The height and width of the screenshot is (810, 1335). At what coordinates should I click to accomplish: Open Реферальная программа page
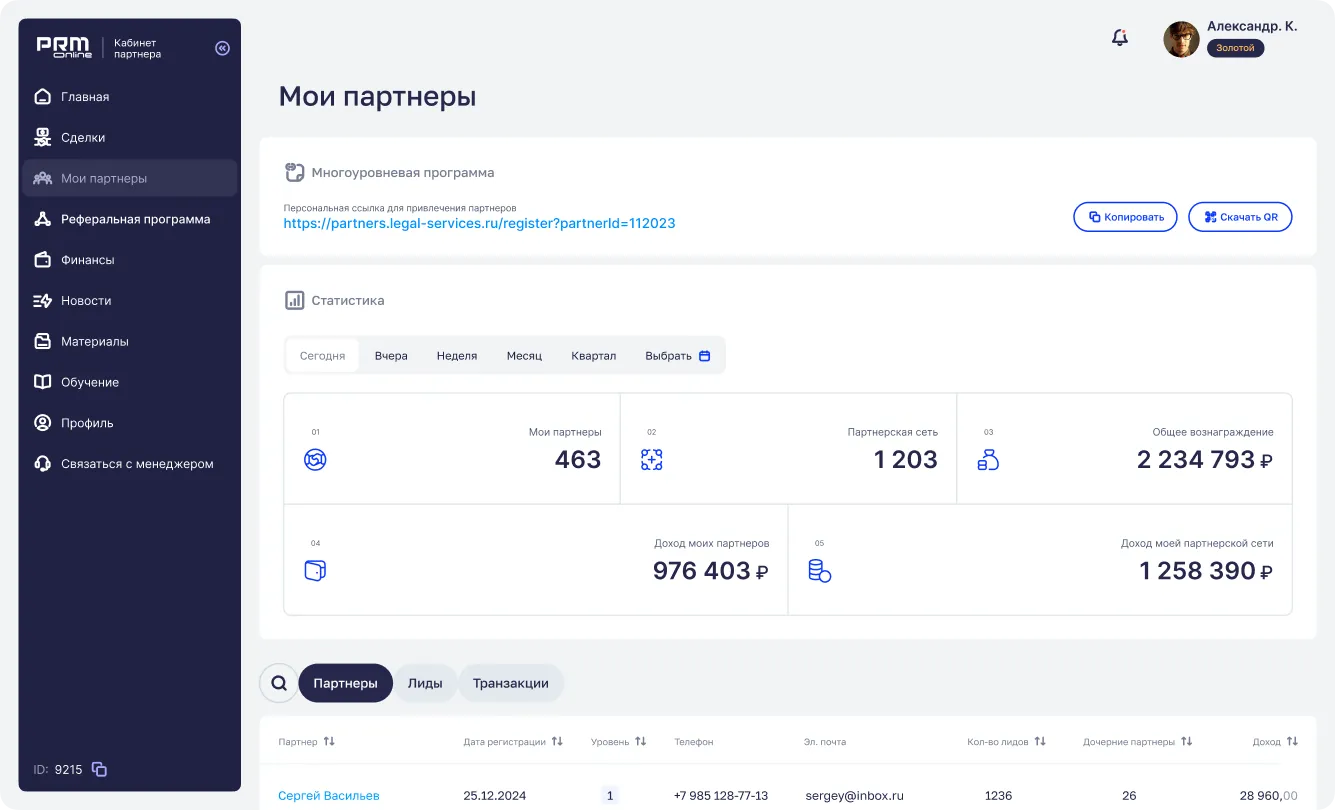click(130, 219)
